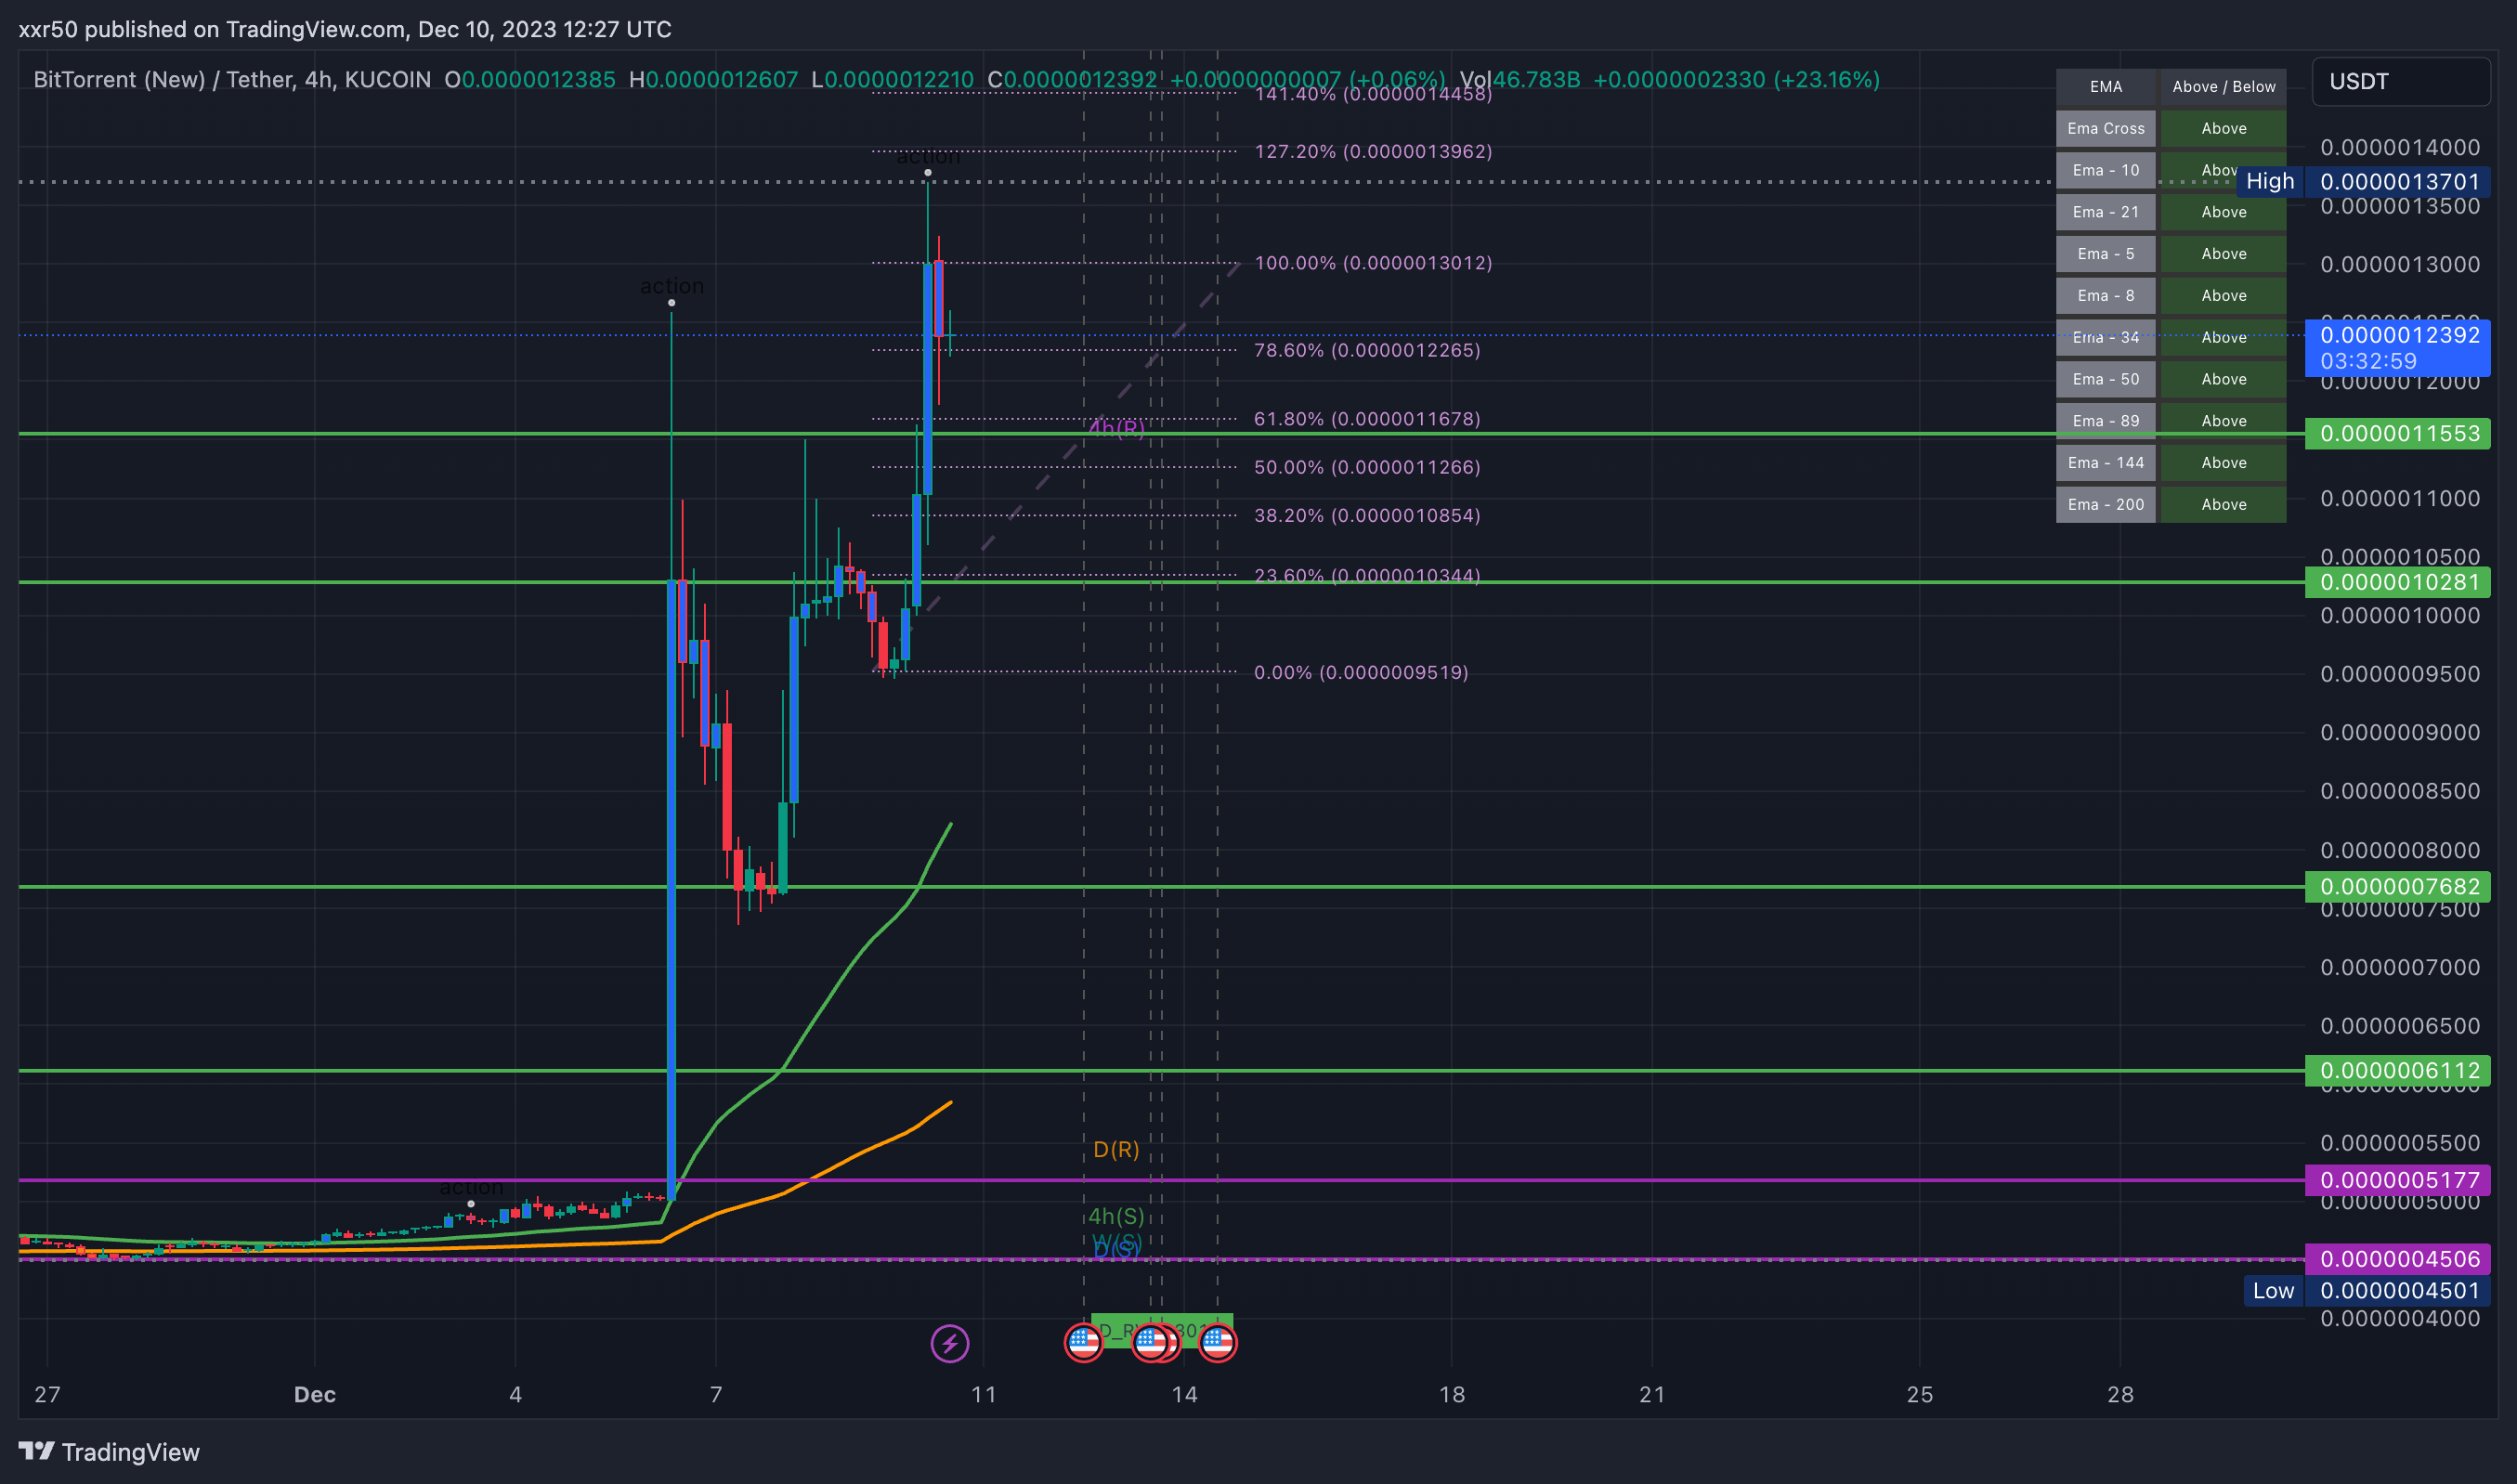Click the High price label 0.0000013701
This screenshot has height=1484, width=2517.
click(2400, 181)
